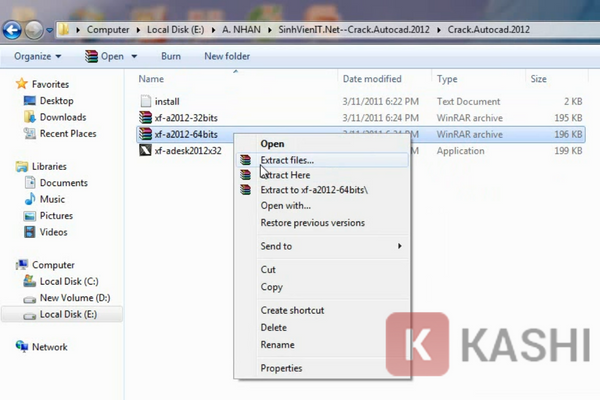Expand arrow before Crack.Autocad.2012 breadcrumb
This screenshot has width=600, height=400.
[439, 30]
